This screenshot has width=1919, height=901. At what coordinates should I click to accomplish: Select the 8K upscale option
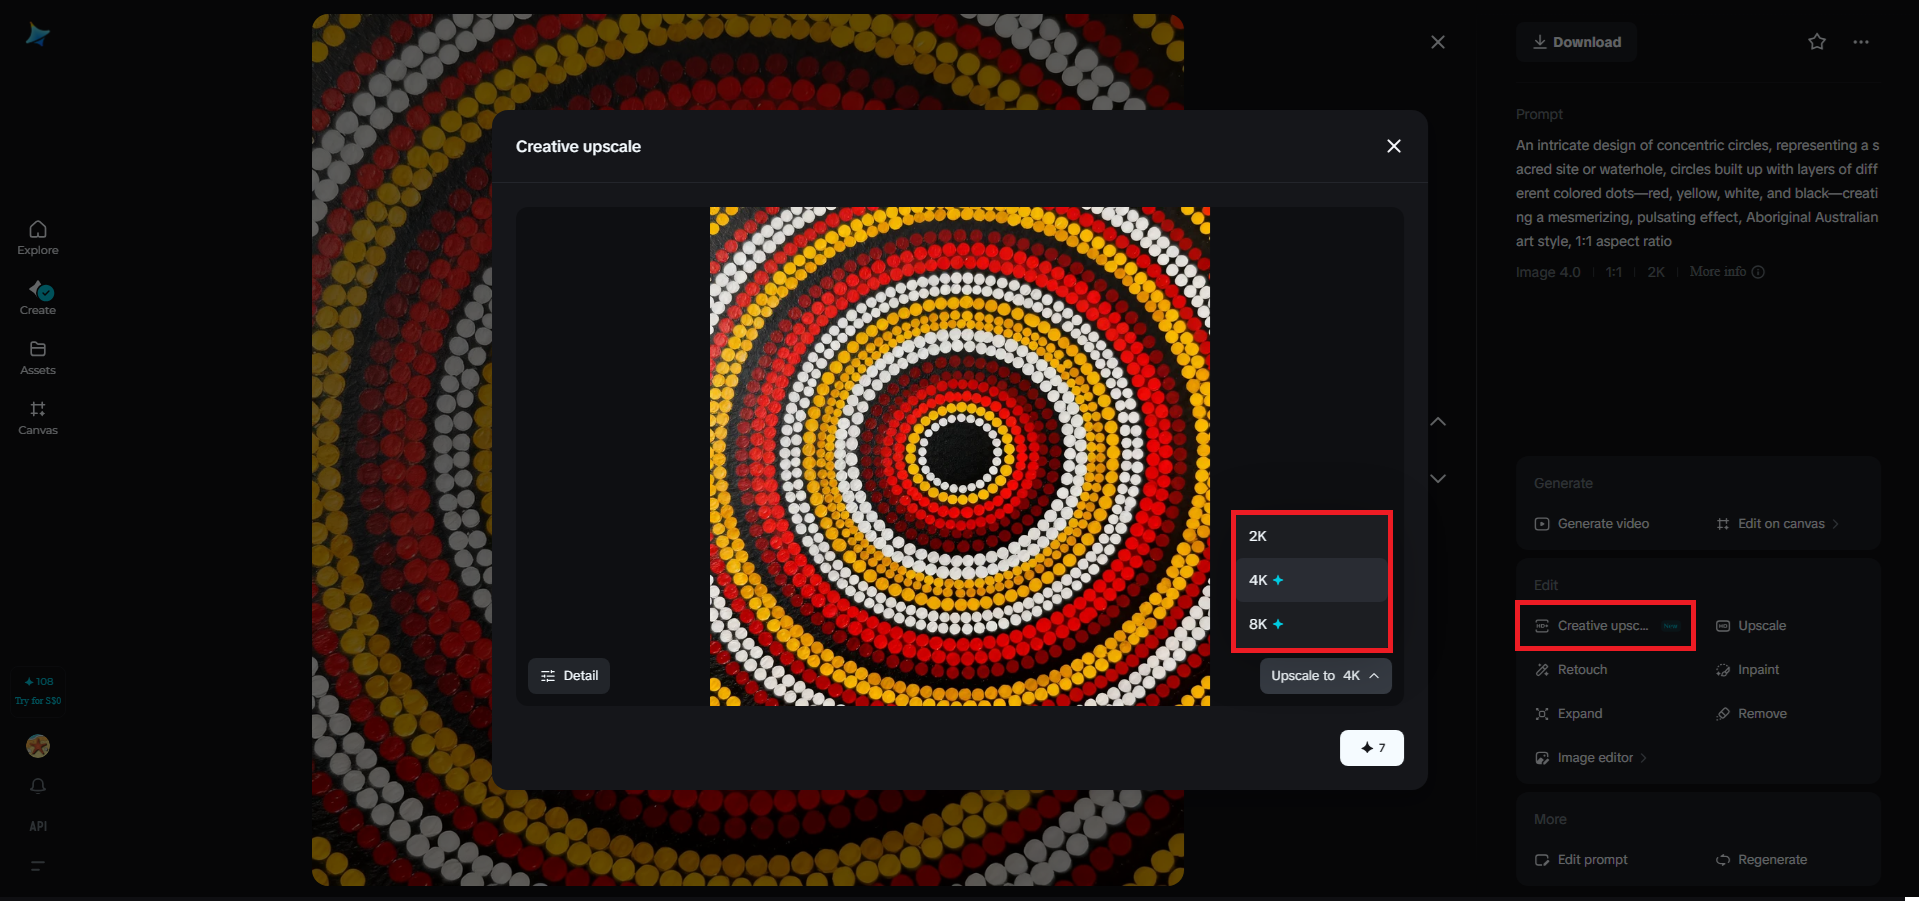click(x=1311, y=624)
